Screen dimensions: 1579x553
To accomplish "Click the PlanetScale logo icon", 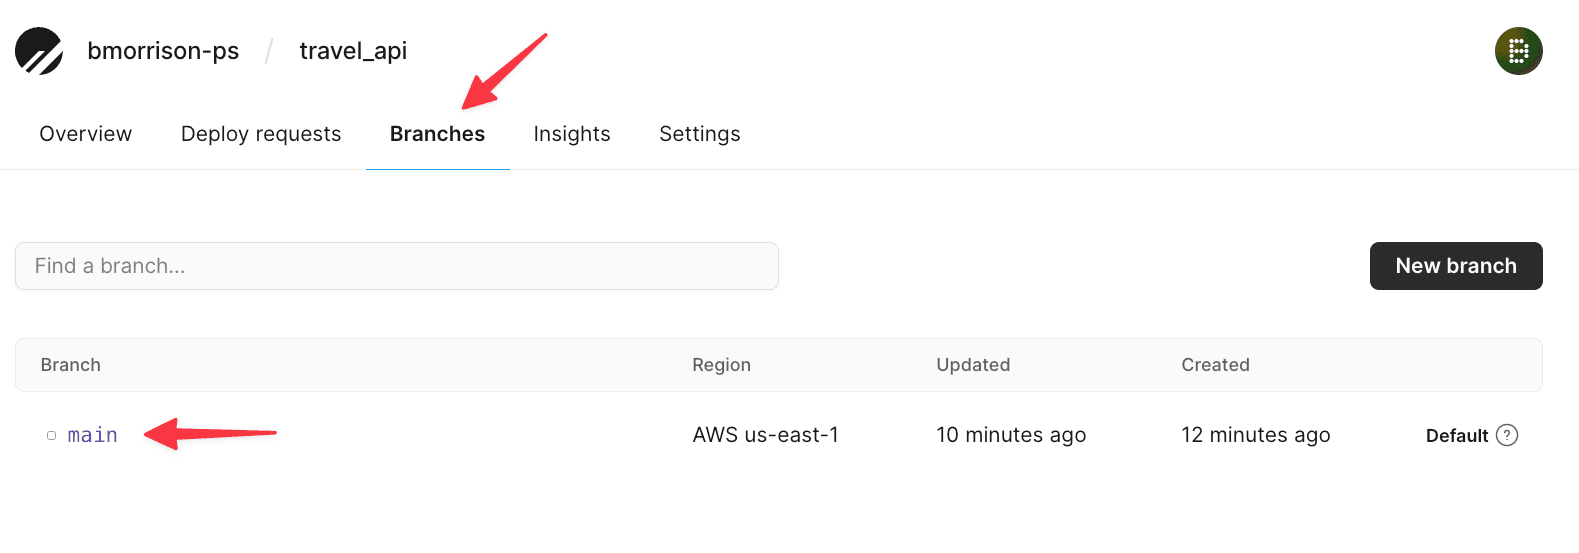I will pos(39,51).
